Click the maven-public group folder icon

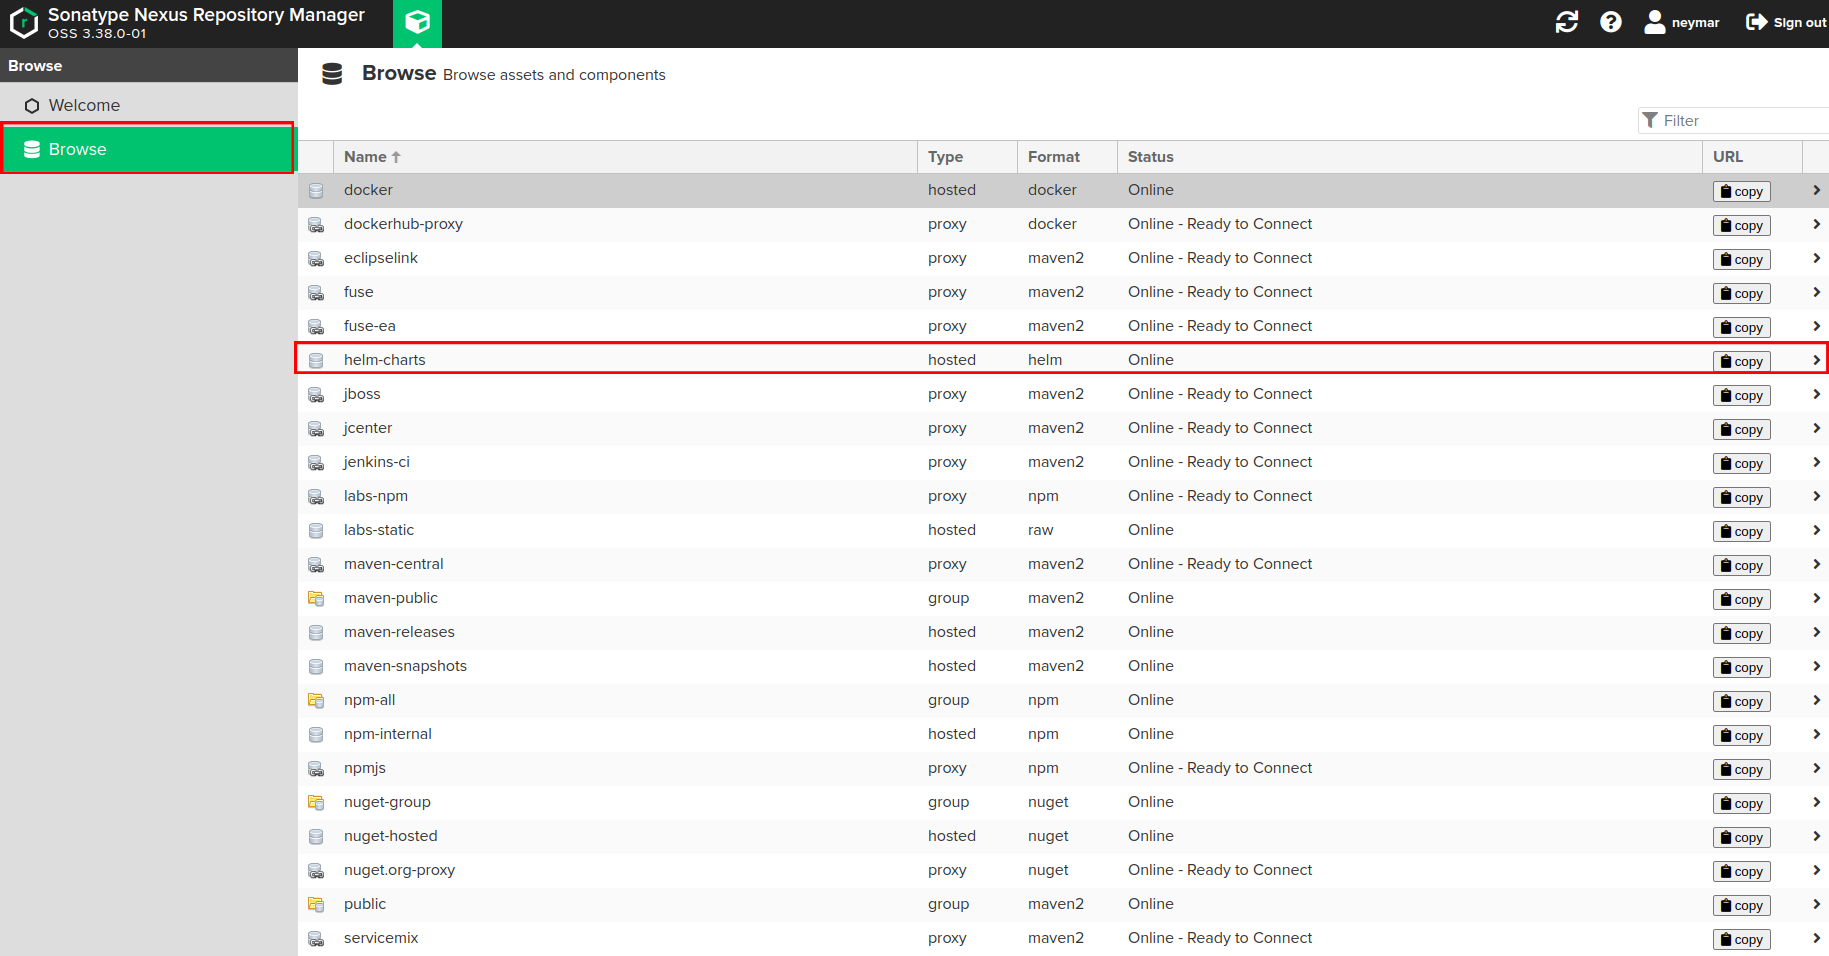click(x=316, y=598)
